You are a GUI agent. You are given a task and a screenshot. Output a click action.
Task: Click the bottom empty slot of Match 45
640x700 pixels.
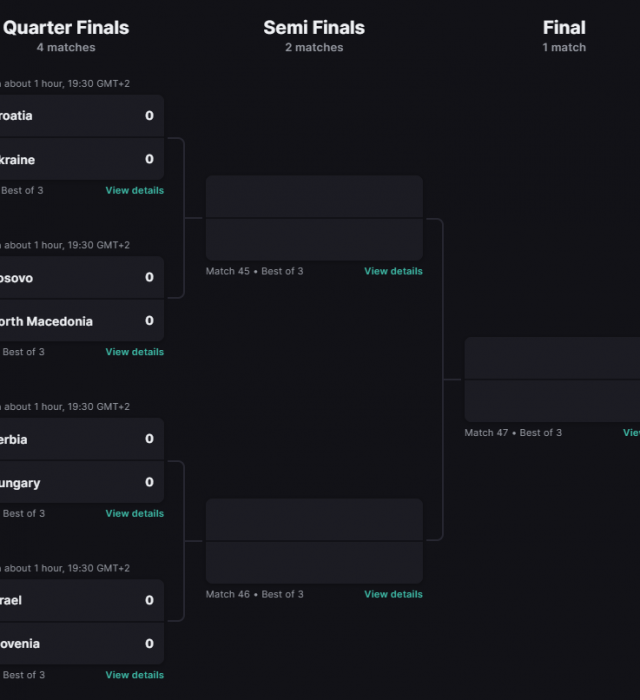(314, 240)
